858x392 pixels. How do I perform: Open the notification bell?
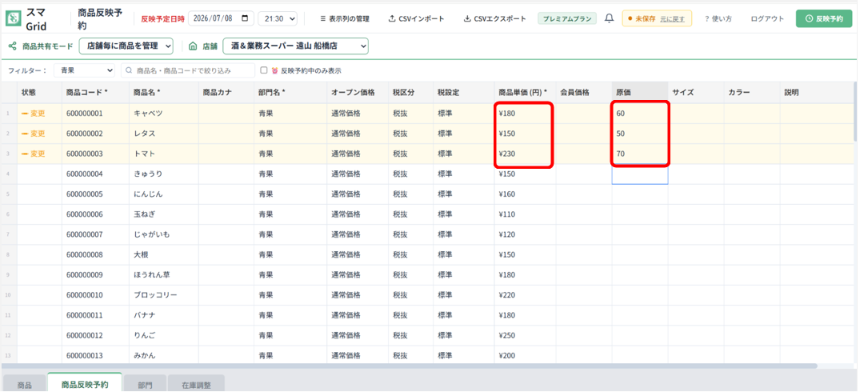click(609, 19)
